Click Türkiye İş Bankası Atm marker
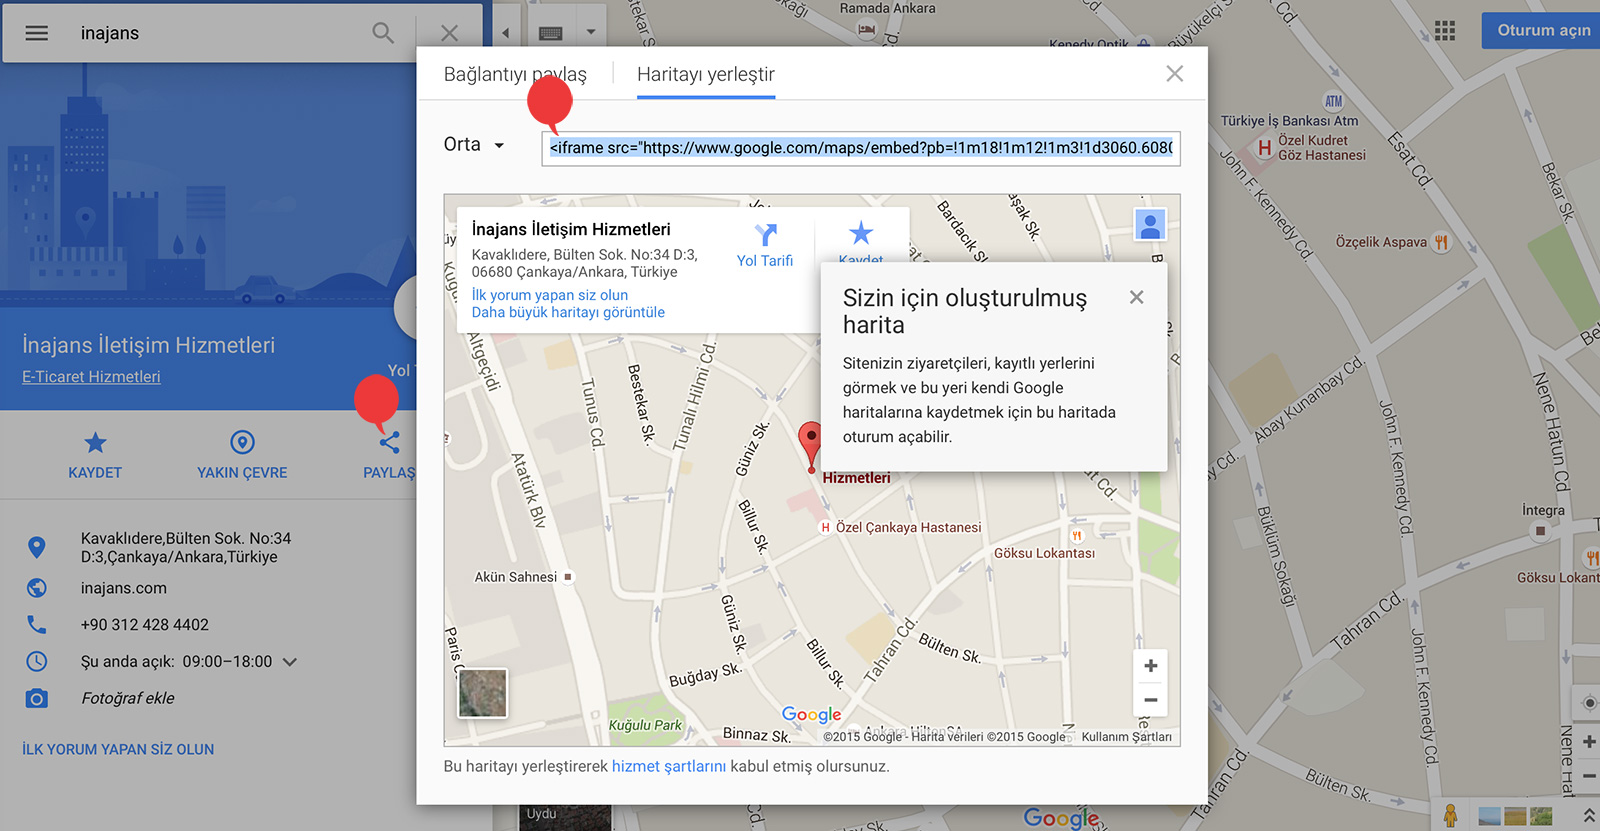Viewport: 1600px width, 831px height. pyautogui.click(x=1334, y=101)
